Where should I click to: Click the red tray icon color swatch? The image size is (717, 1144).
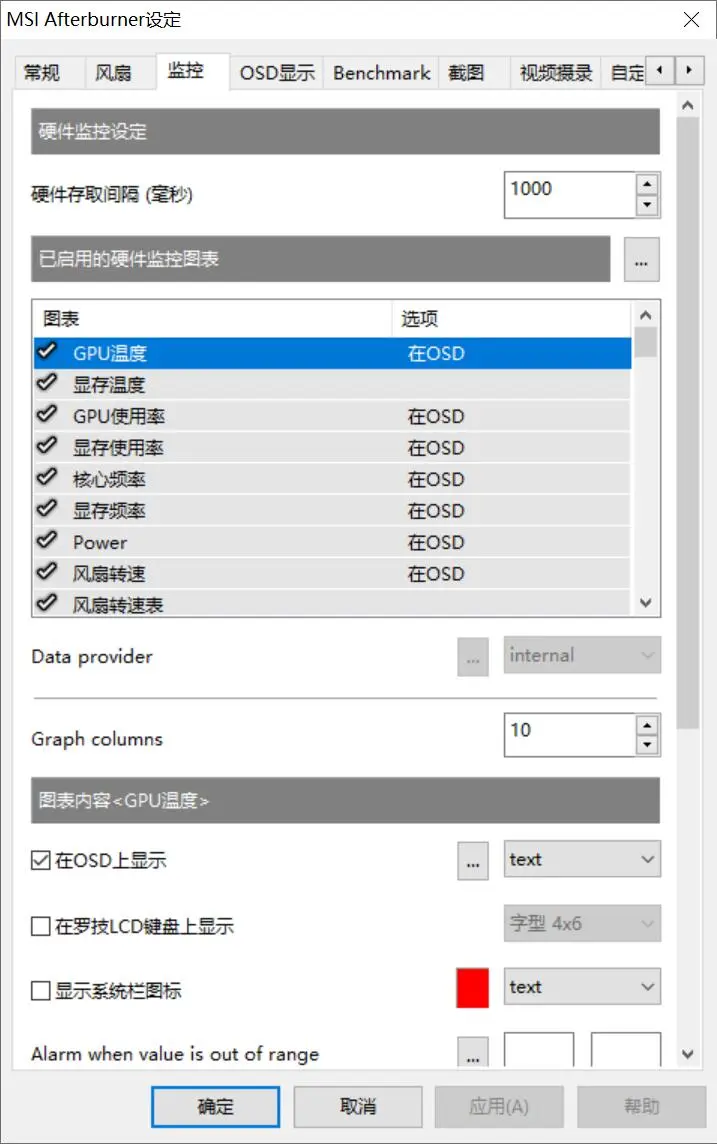[473, 988]
